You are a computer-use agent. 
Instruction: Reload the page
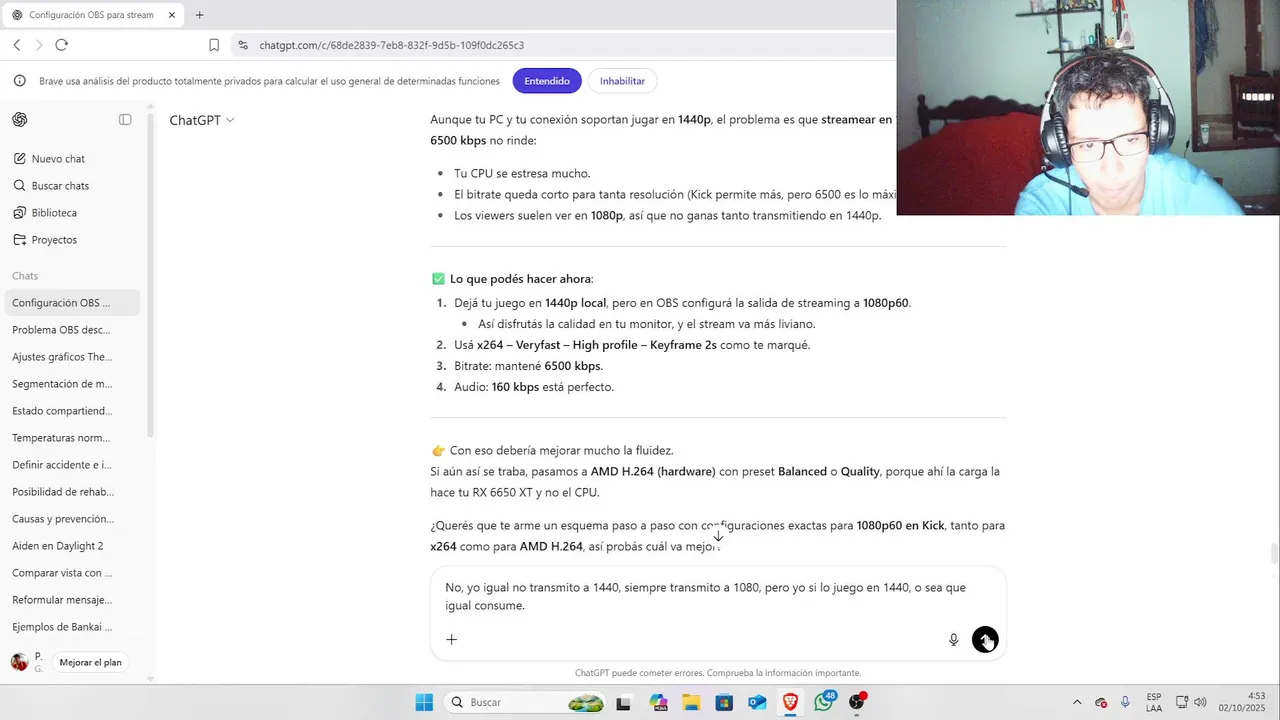[62, 45]
